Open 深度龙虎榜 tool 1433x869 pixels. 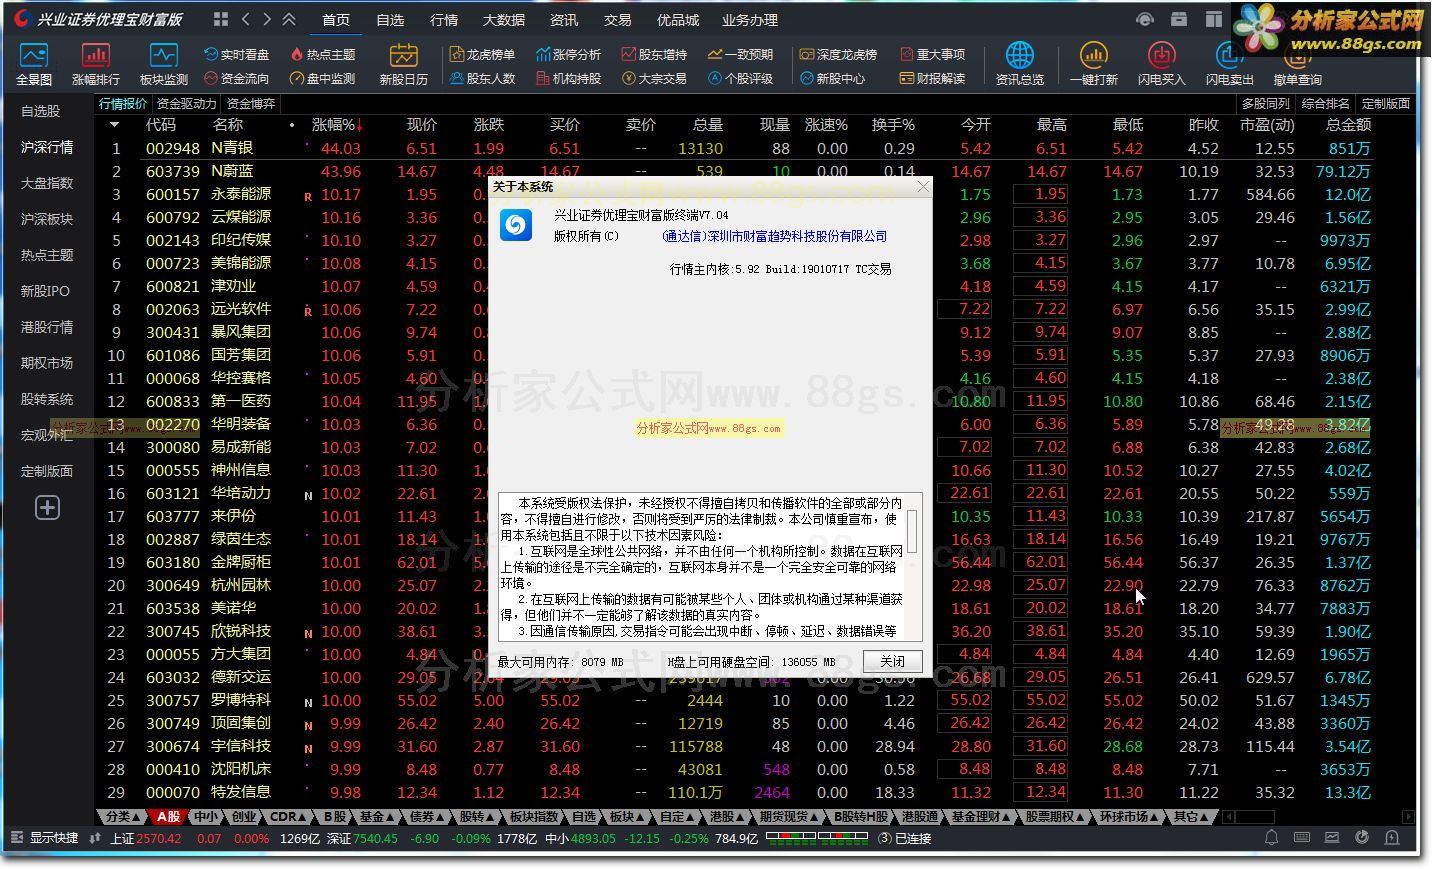tap(838, 54)
